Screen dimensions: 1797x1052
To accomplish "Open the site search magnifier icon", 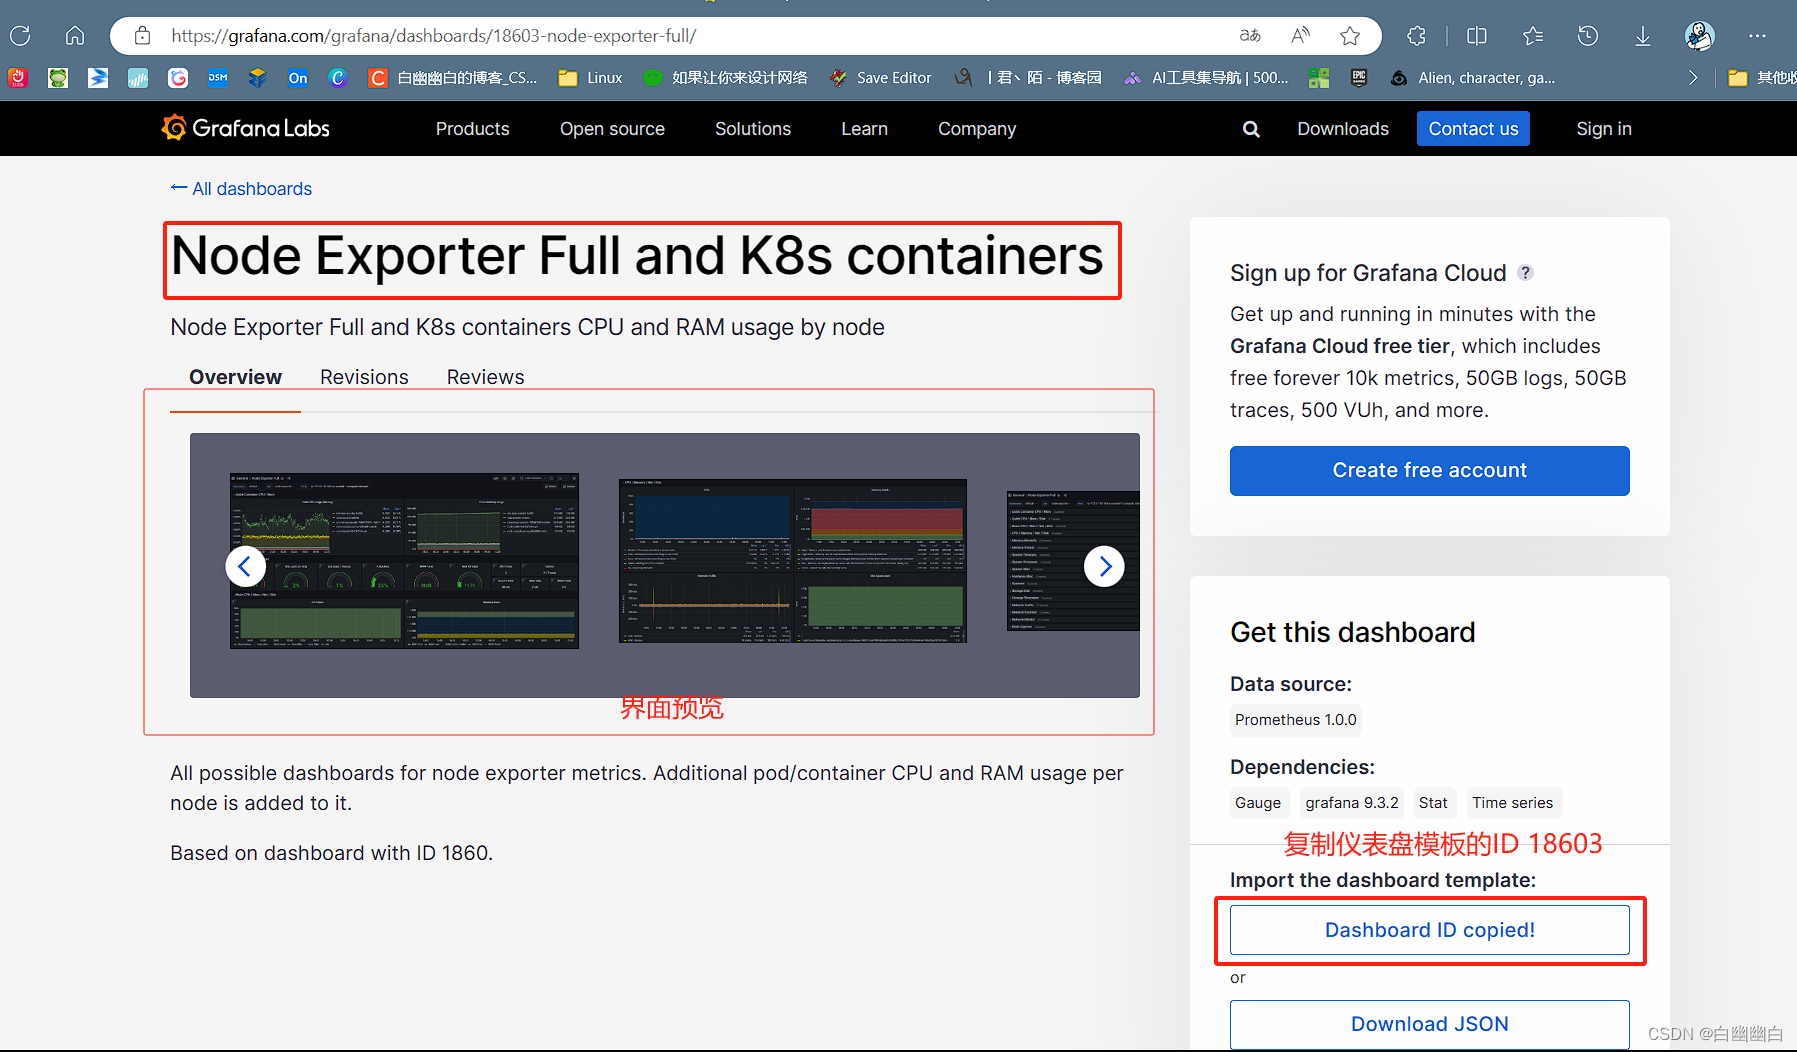I will [1251, 129].
